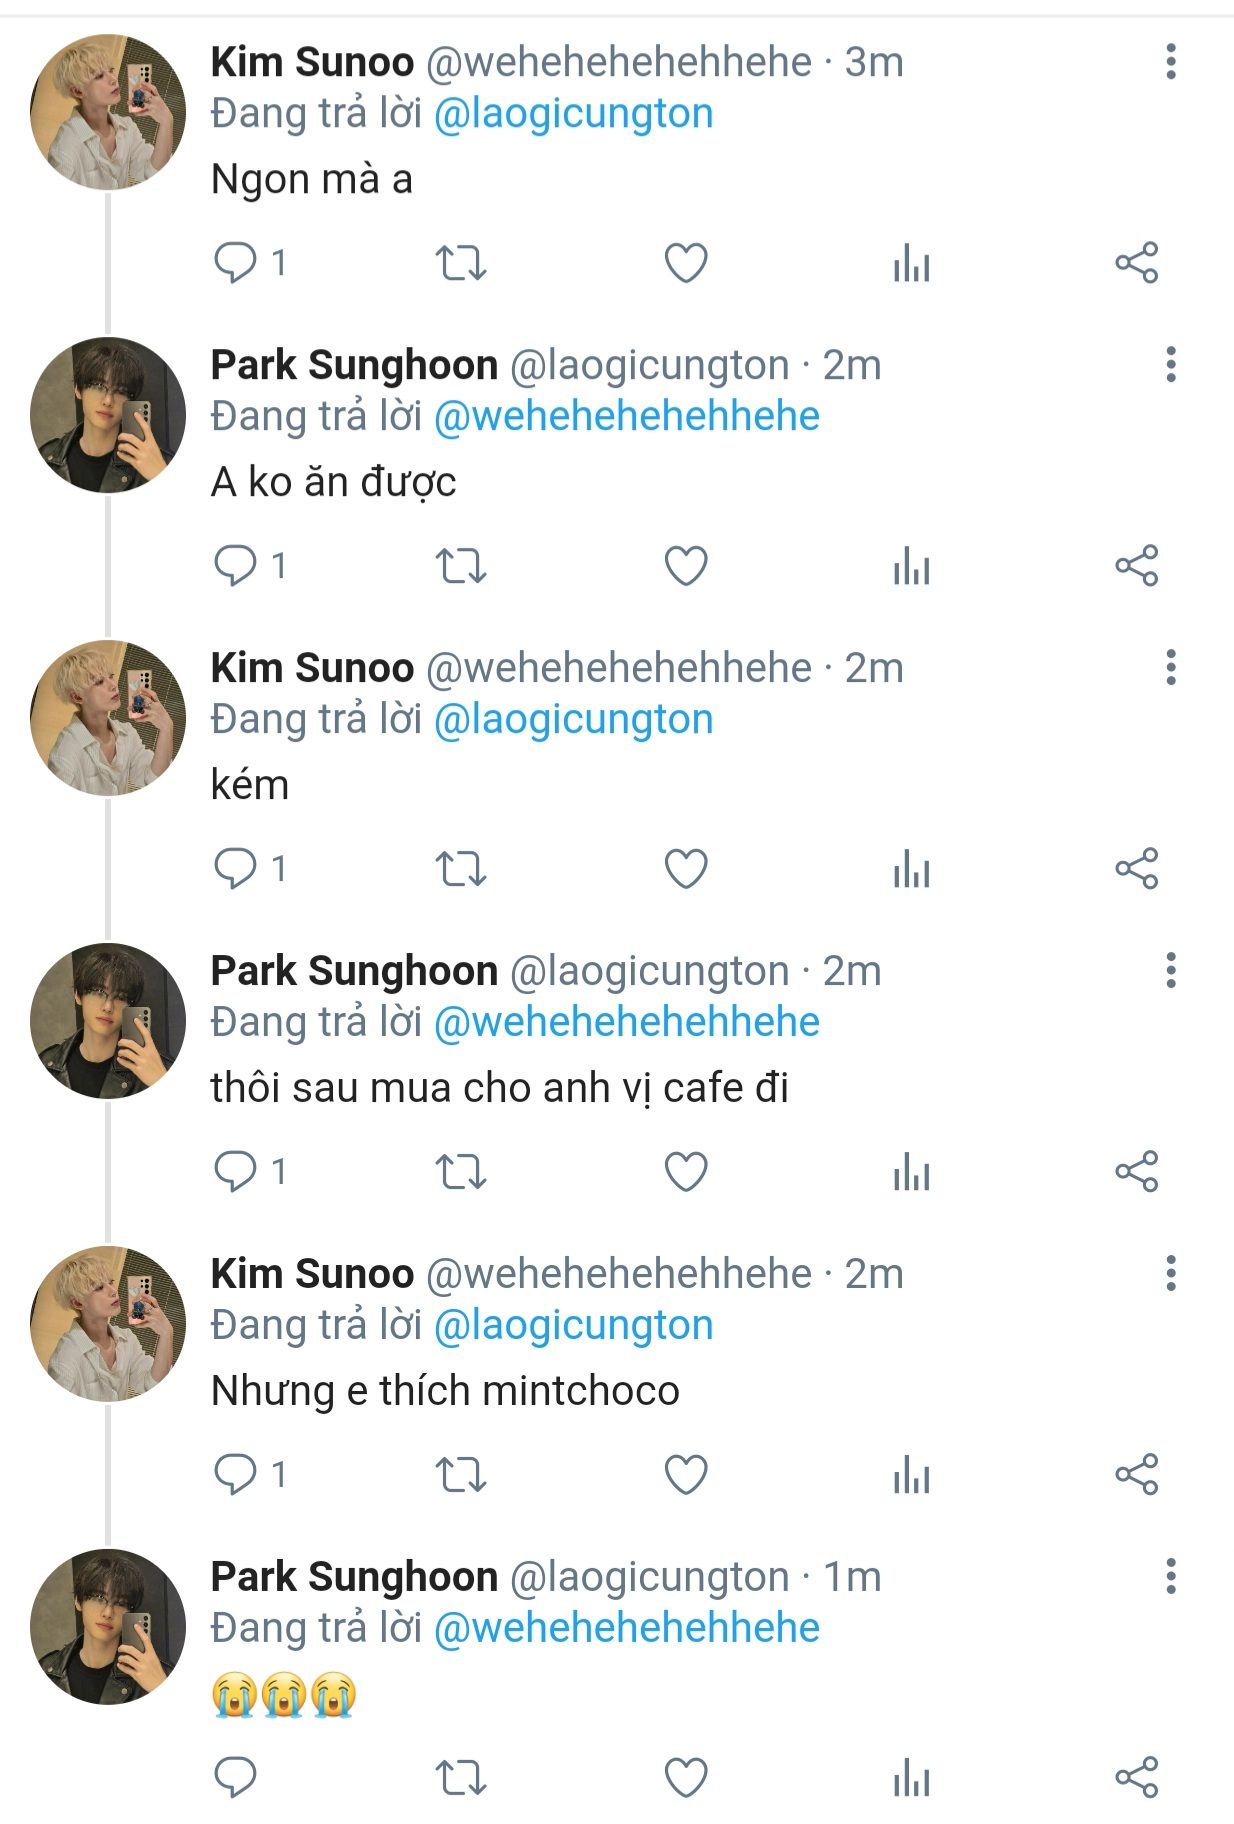The width and height of the screenshot is (1234, 1824).
Task: Like the tweet saying "kém"
Action: click(x=686, y=869)
